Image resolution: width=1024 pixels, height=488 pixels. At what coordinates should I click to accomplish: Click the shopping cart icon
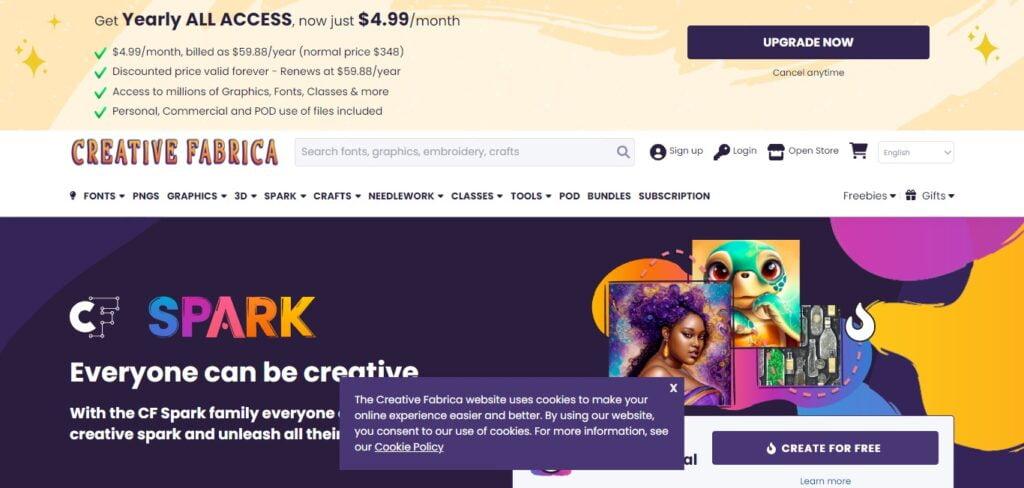(858, 151)
